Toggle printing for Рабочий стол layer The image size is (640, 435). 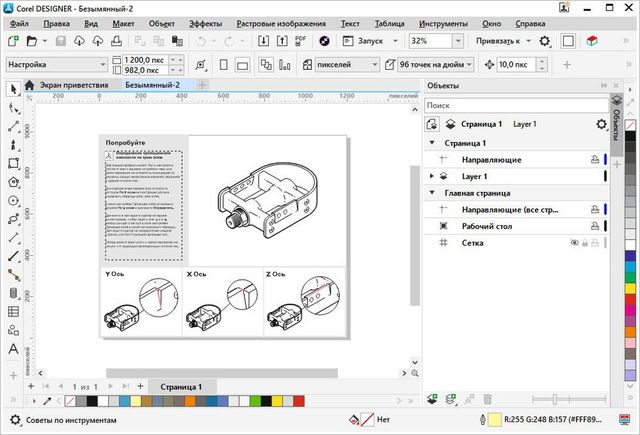[594, 226]
